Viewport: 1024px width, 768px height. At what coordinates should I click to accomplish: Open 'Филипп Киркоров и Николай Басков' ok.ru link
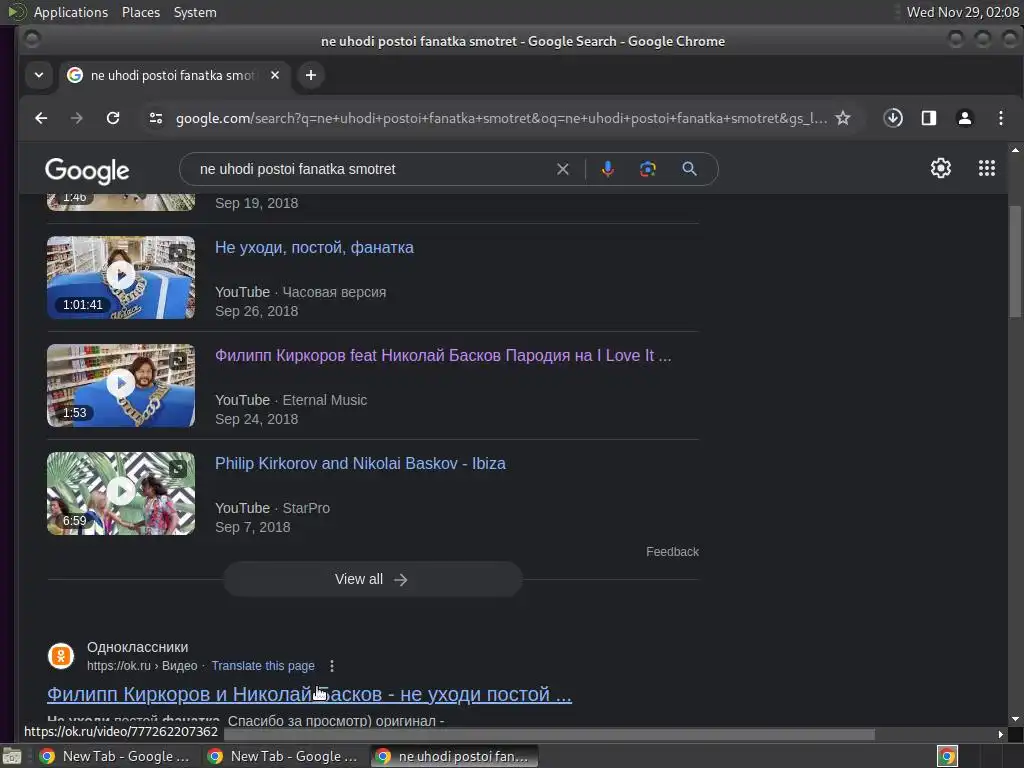pos(309,694)
